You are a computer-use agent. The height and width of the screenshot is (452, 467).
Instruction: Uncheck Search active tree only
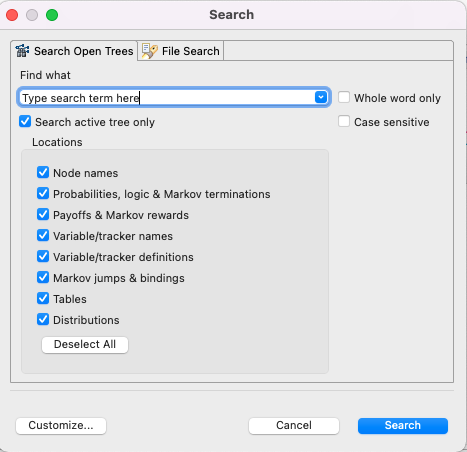coord(25,121)
